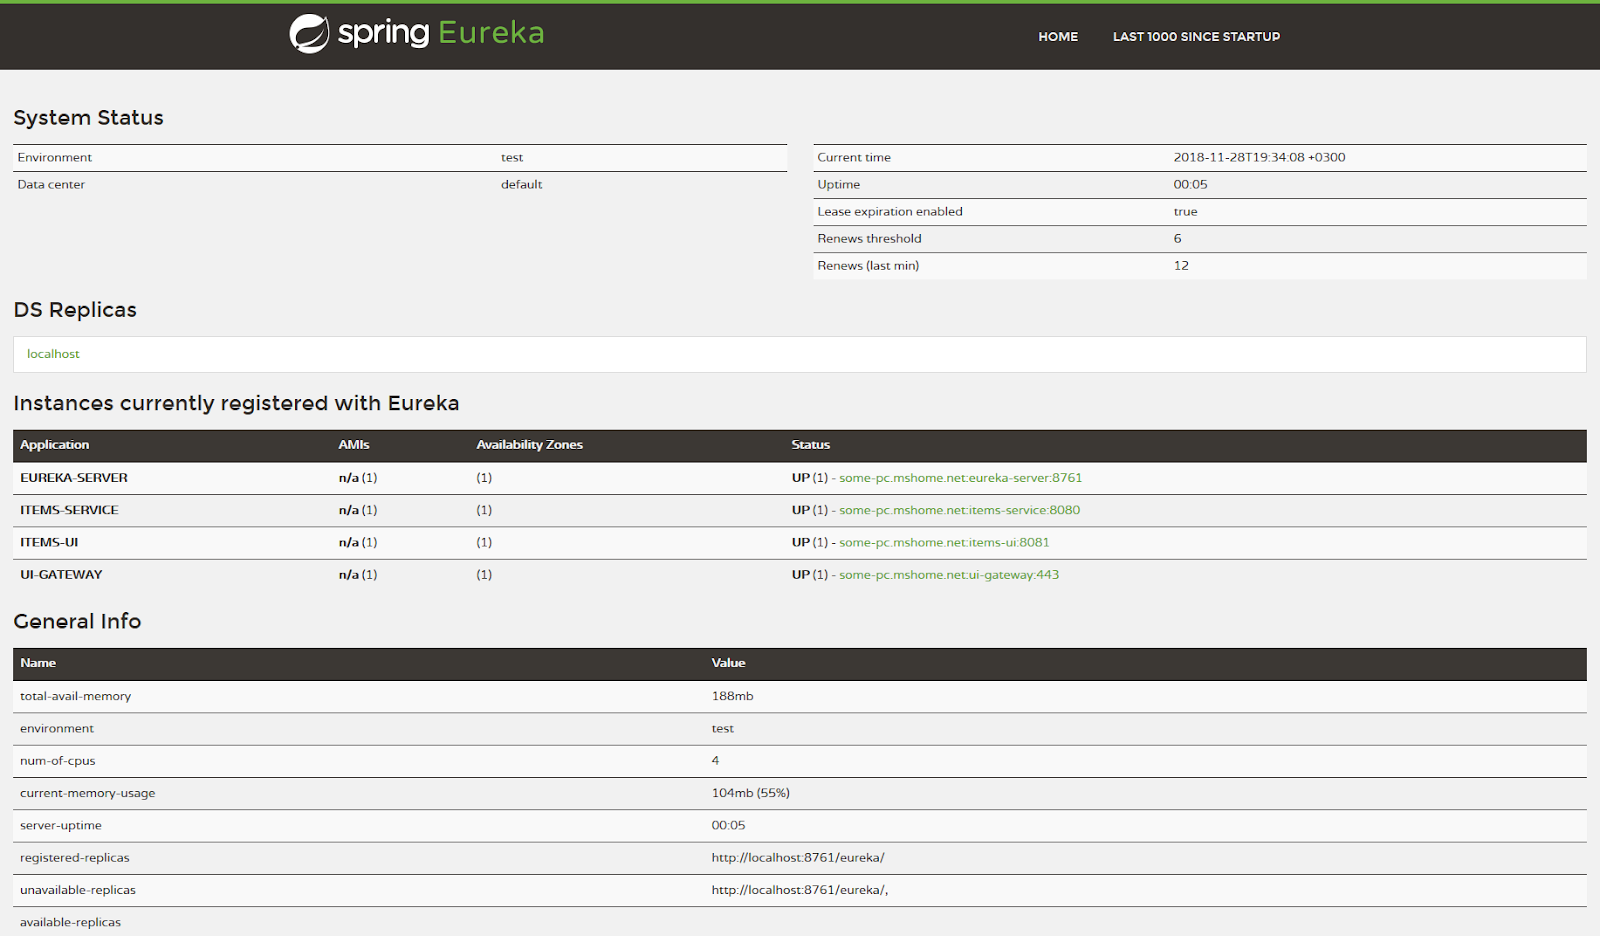This screenshot has width=1600, height=936.
Task: Click the System Status heading
Action: pos(88,118)
